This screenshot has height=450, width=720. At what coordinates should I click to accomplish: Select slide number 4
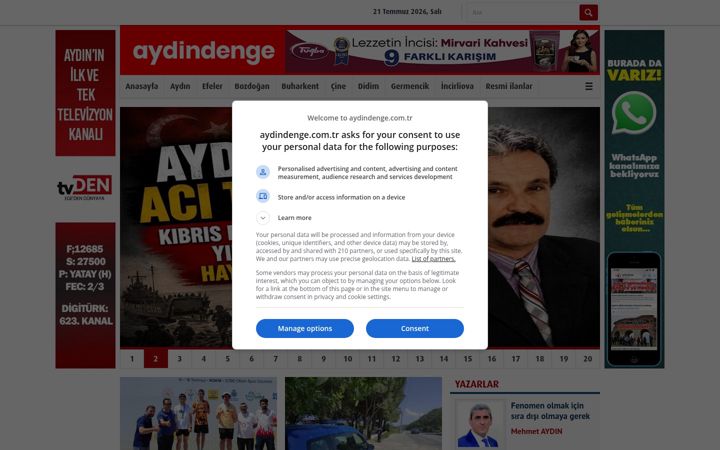click(203, 359)
